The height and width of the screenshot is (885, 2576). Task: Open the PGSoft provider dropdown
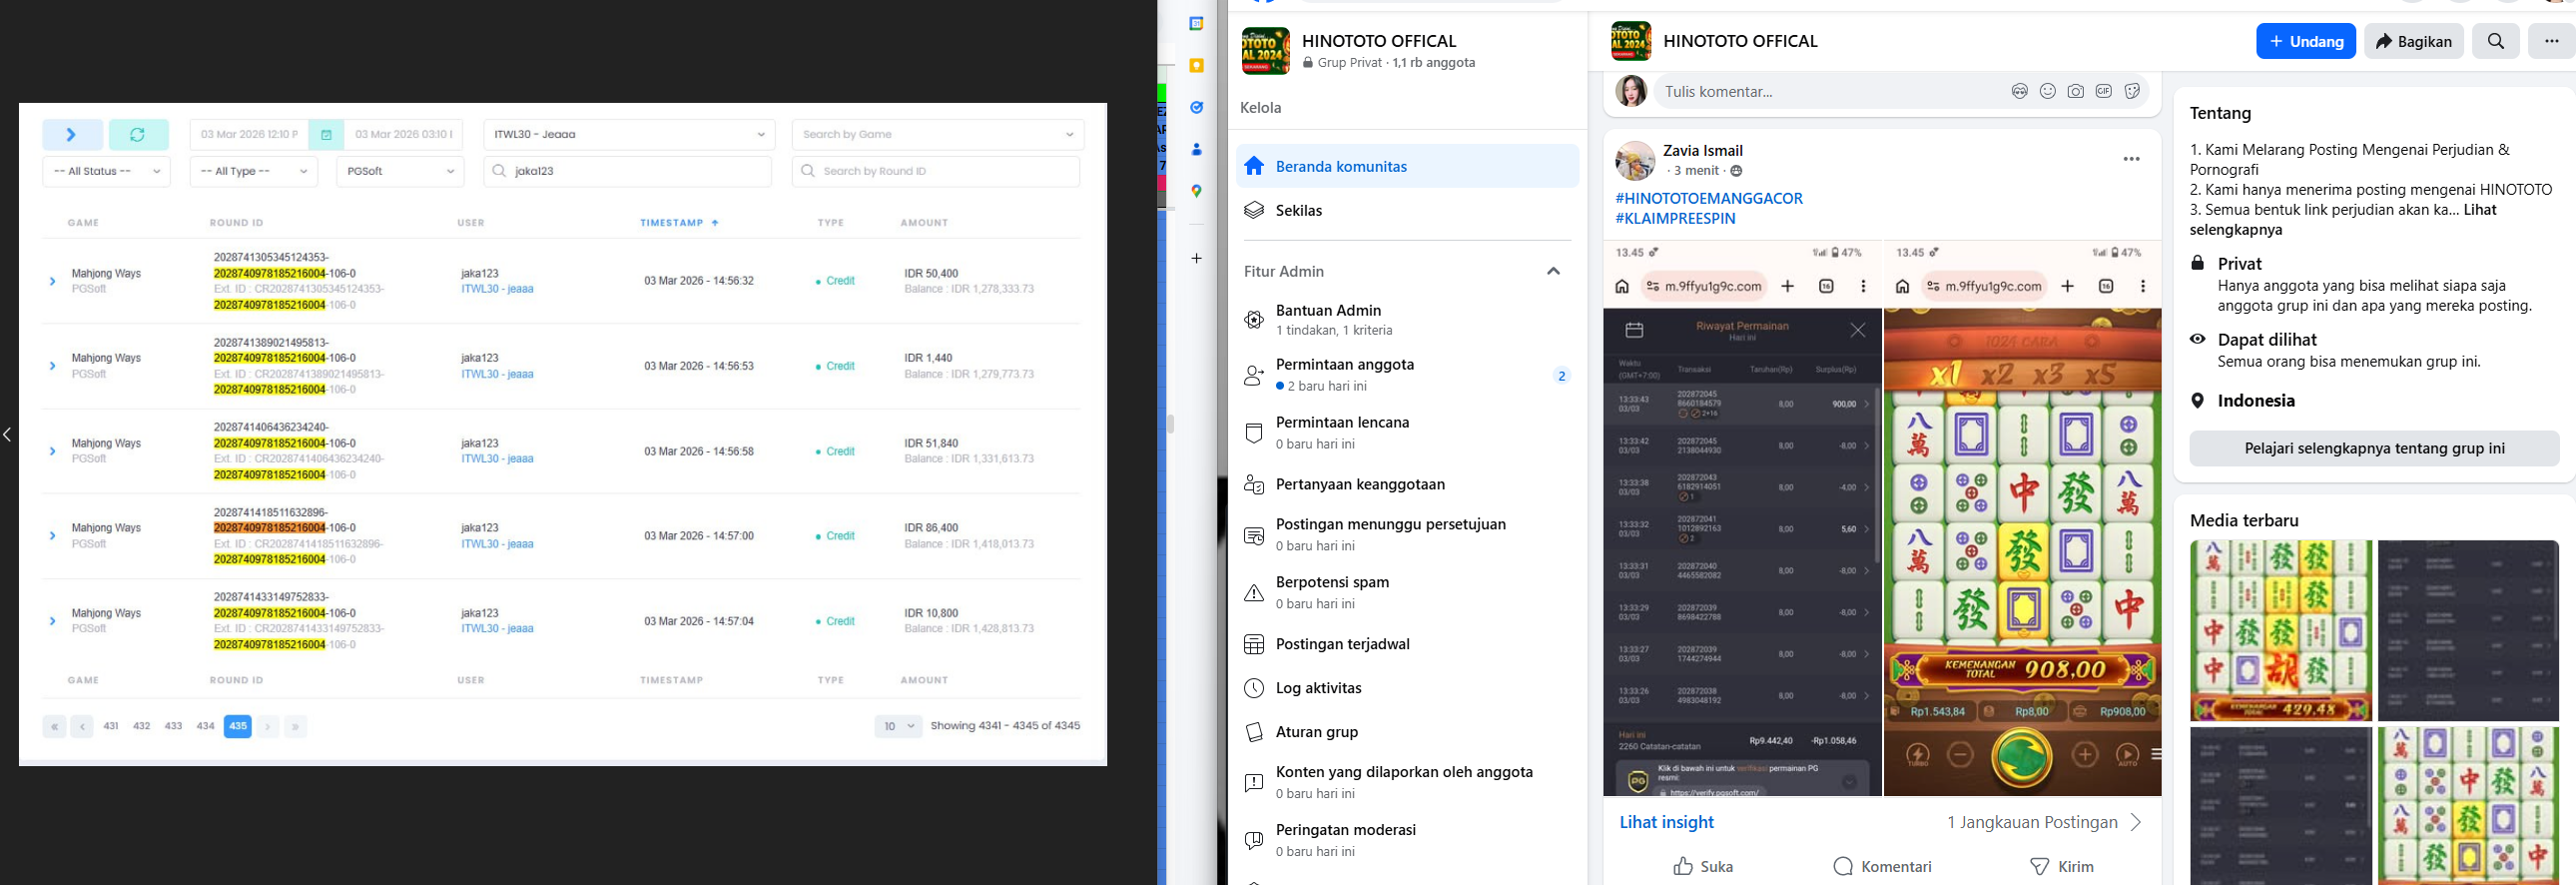click(x=400, y=171)
